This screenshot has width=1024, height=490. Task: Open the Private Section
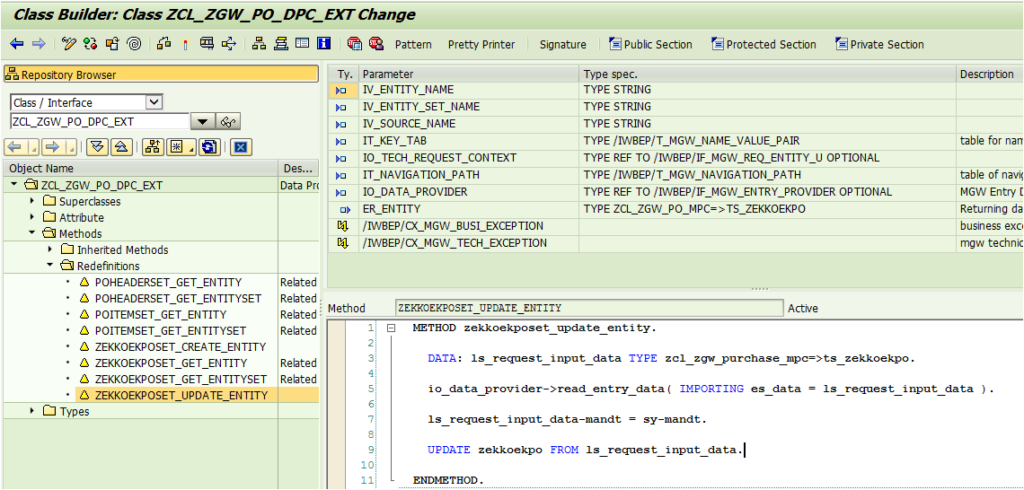coord(879,44)
